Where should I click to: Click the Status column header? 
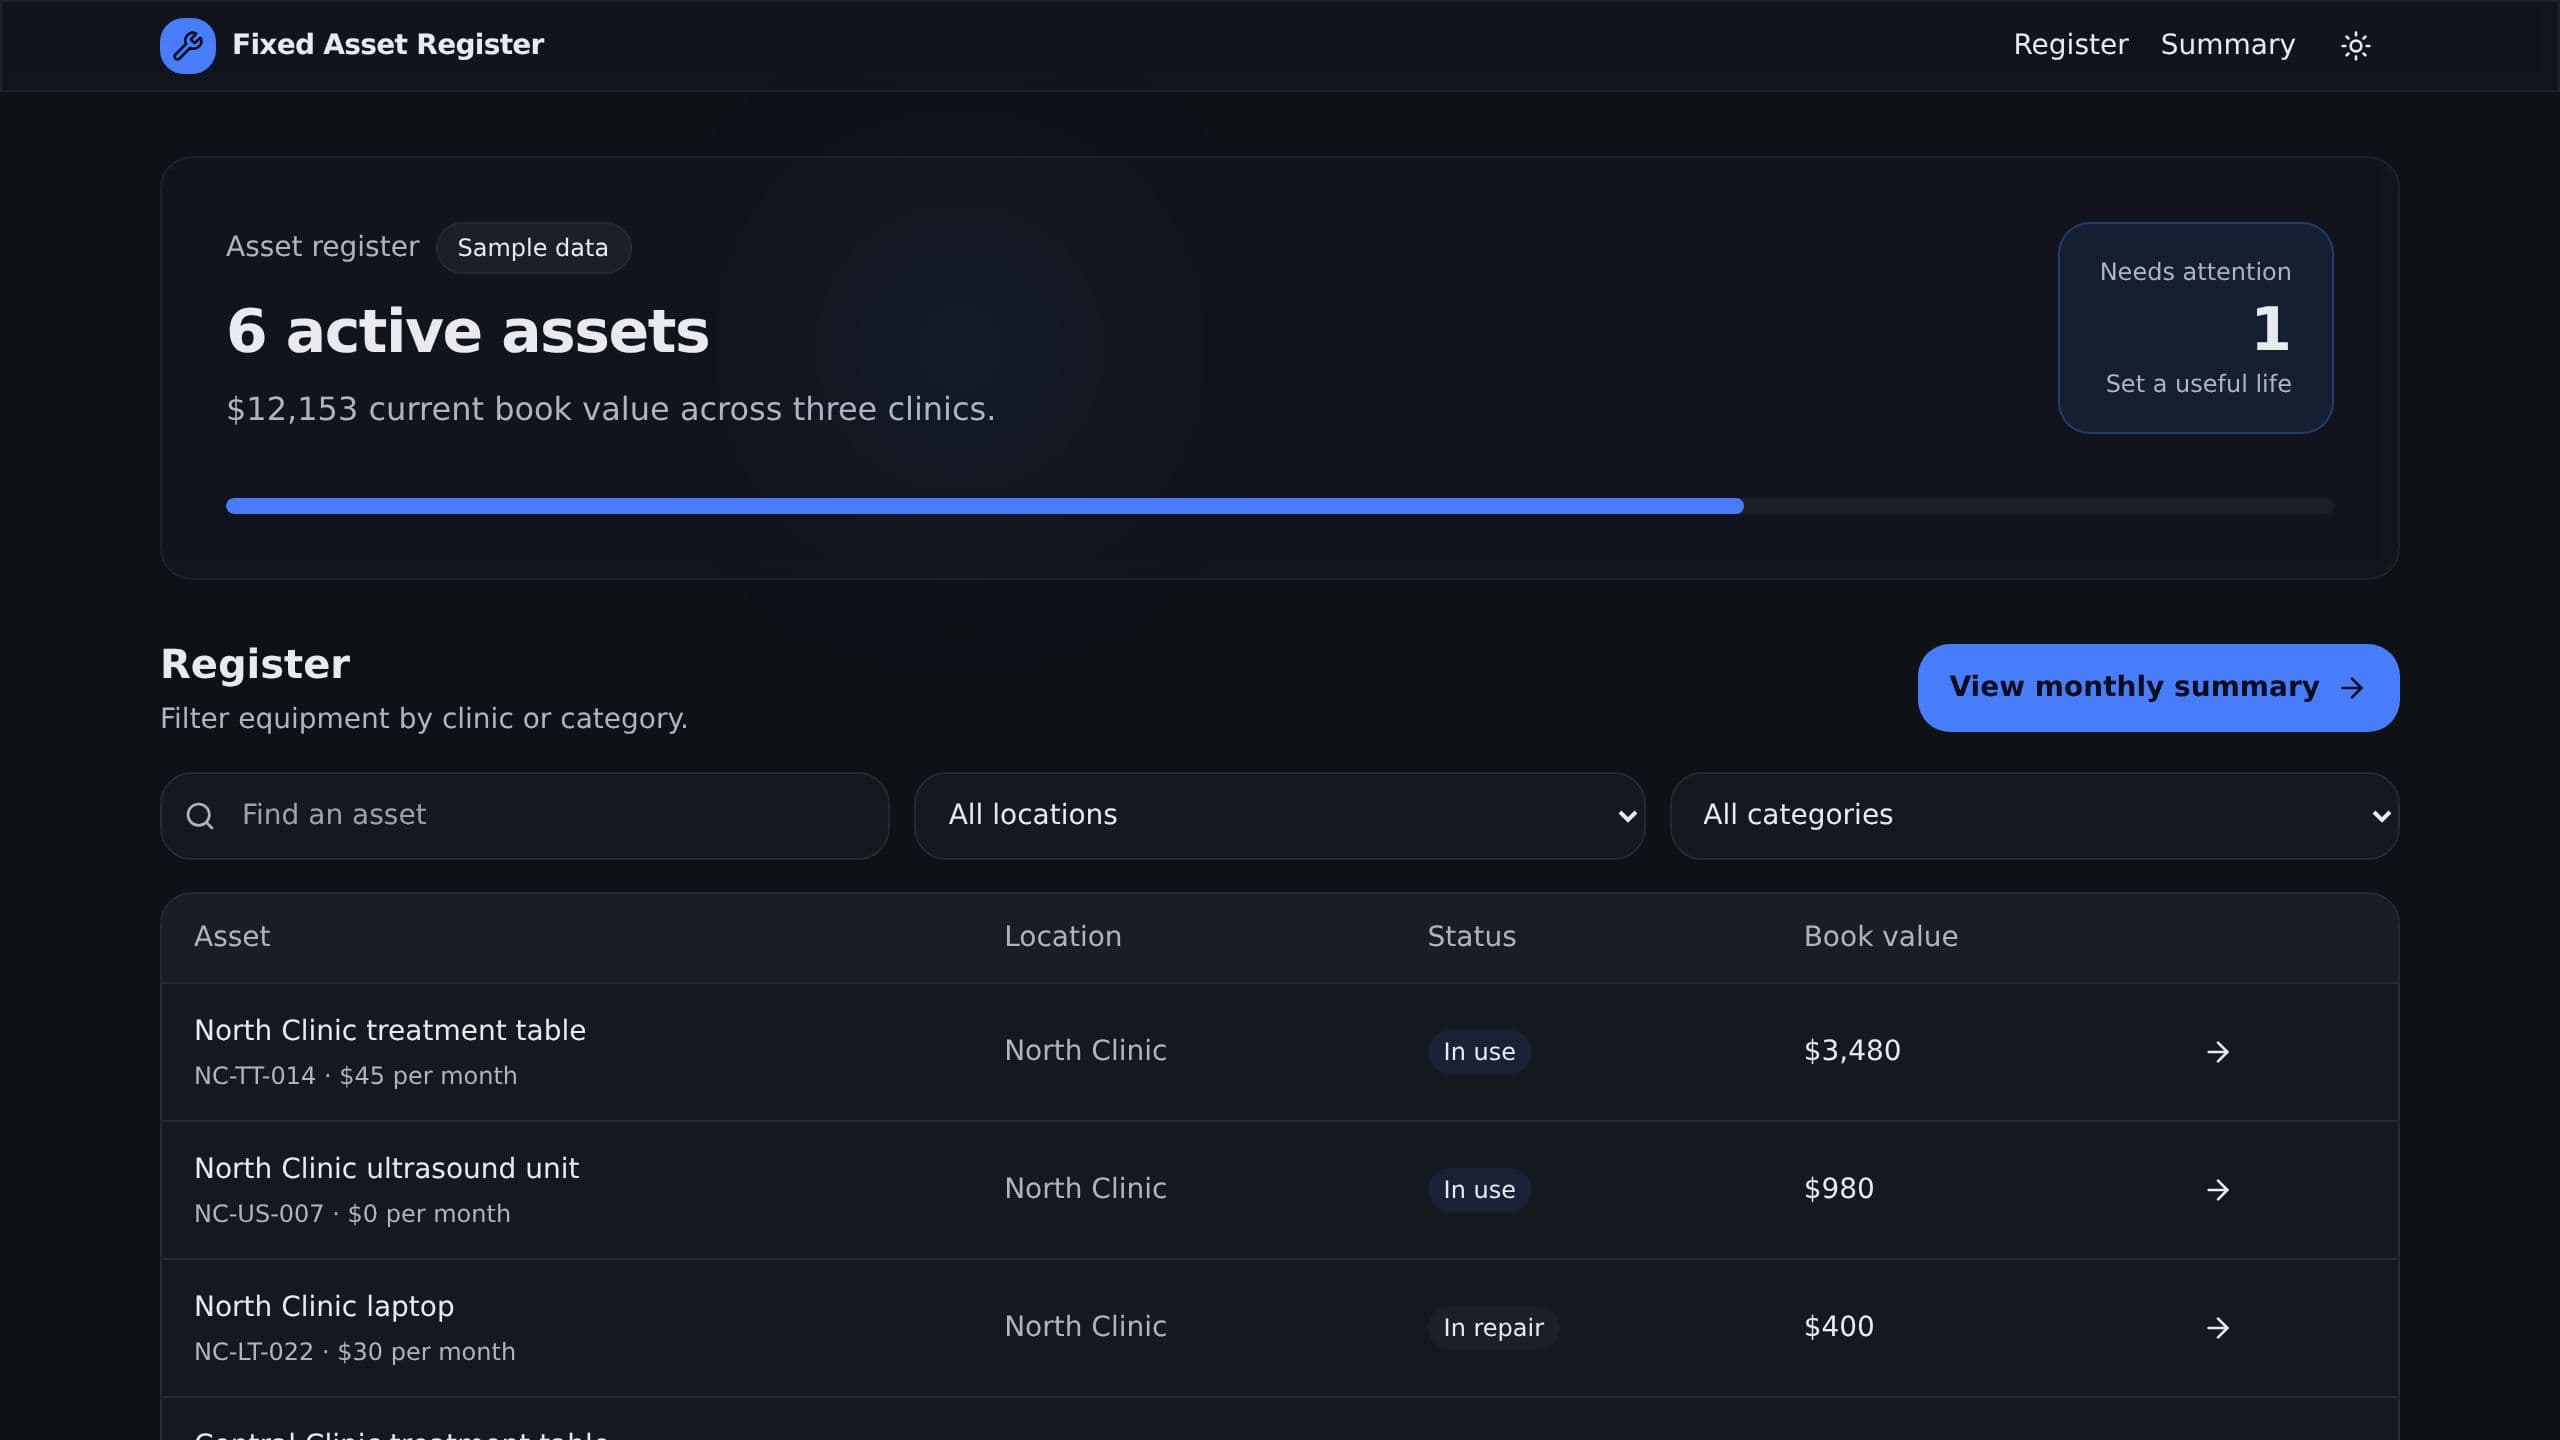1471,937
